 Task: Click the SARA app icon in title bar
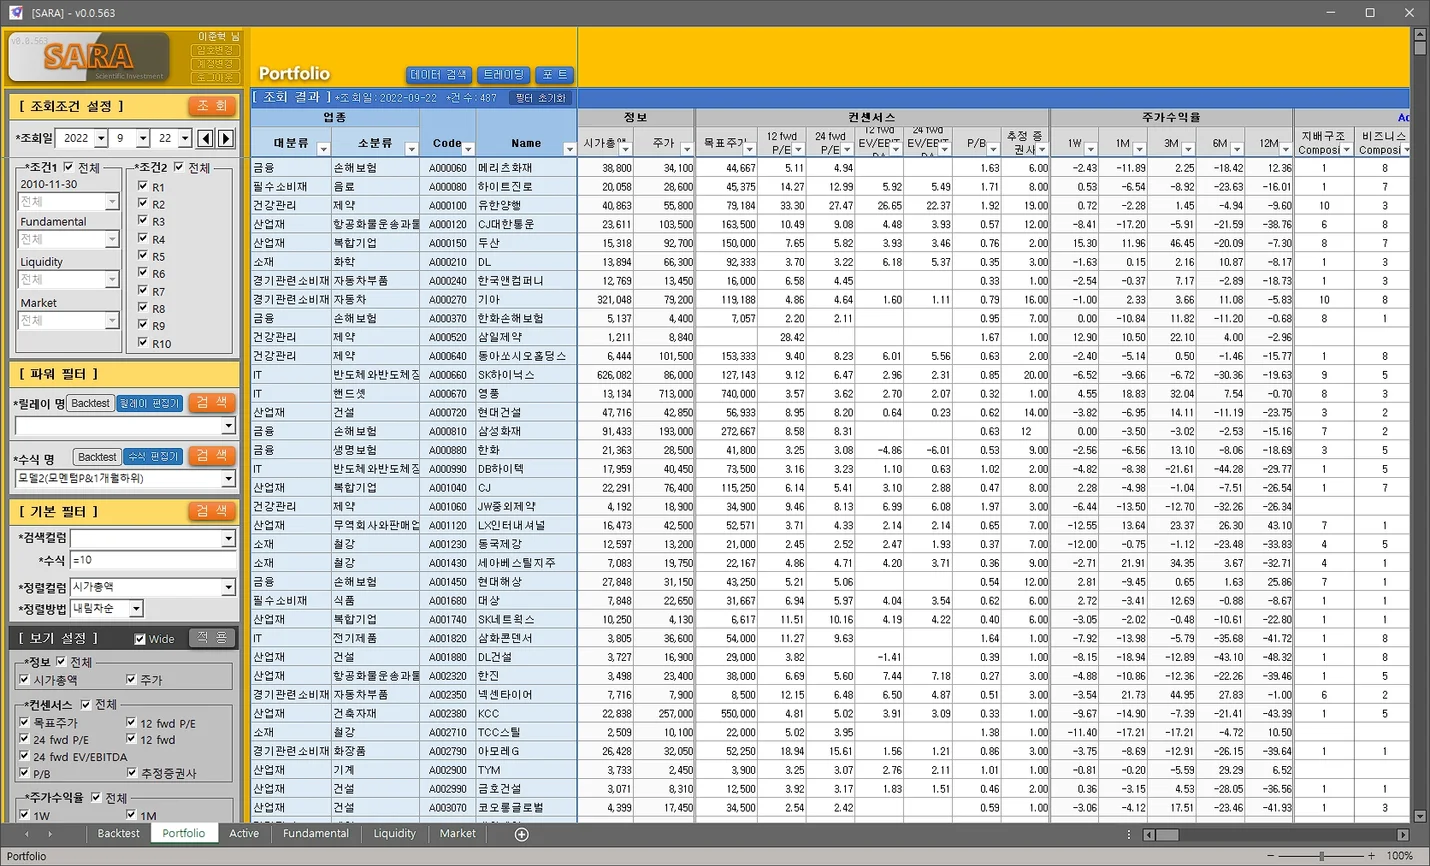tap(16, 12)
